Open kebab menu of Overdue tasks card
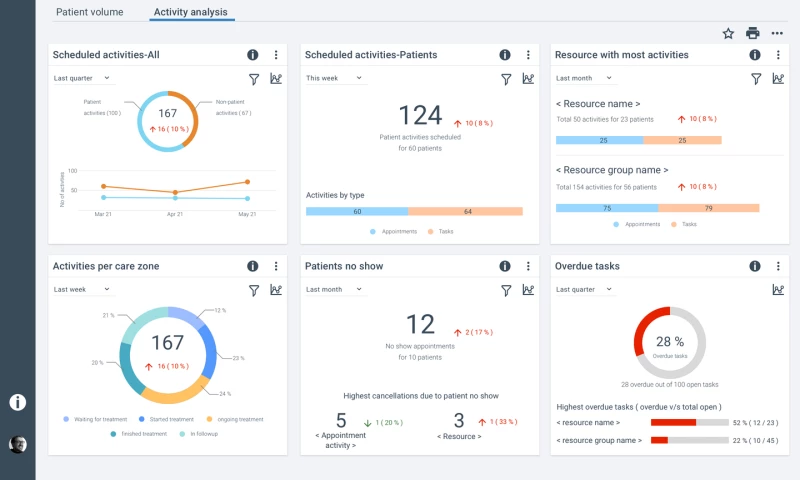The width and height of the screenshot is (800, 480). (778, 266)
